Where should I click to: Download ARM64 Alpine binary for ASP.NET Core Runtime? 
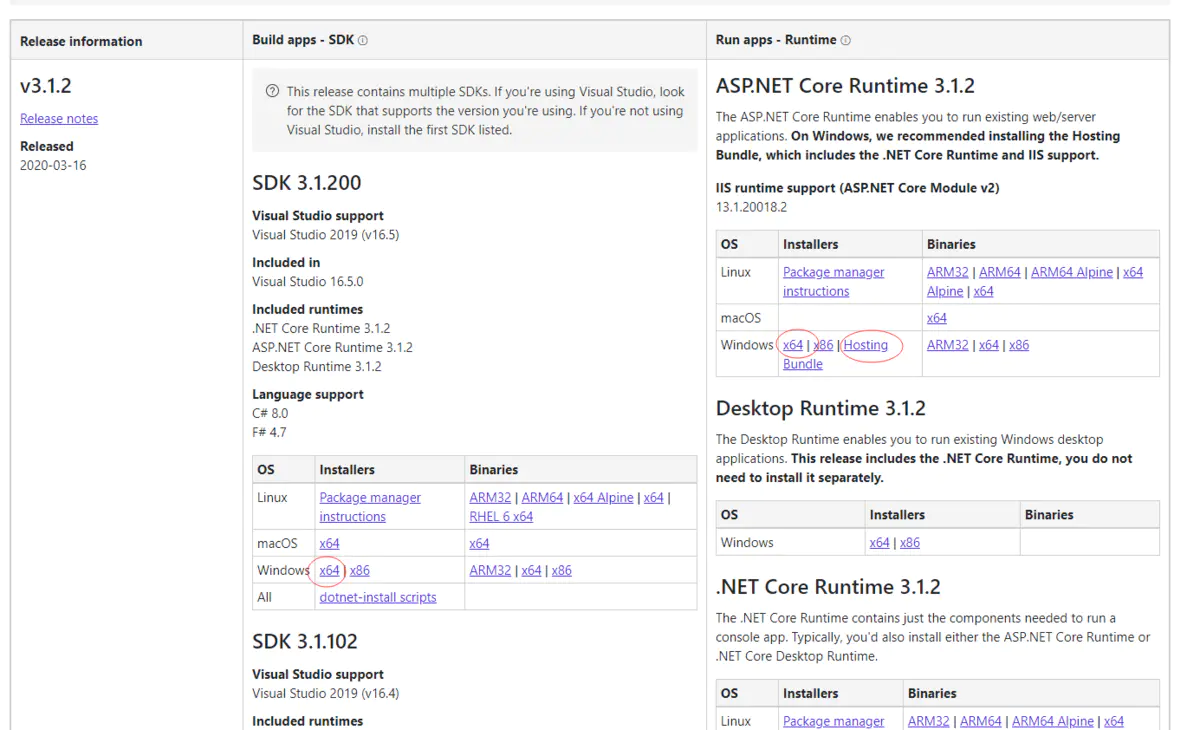point(1071,271)
